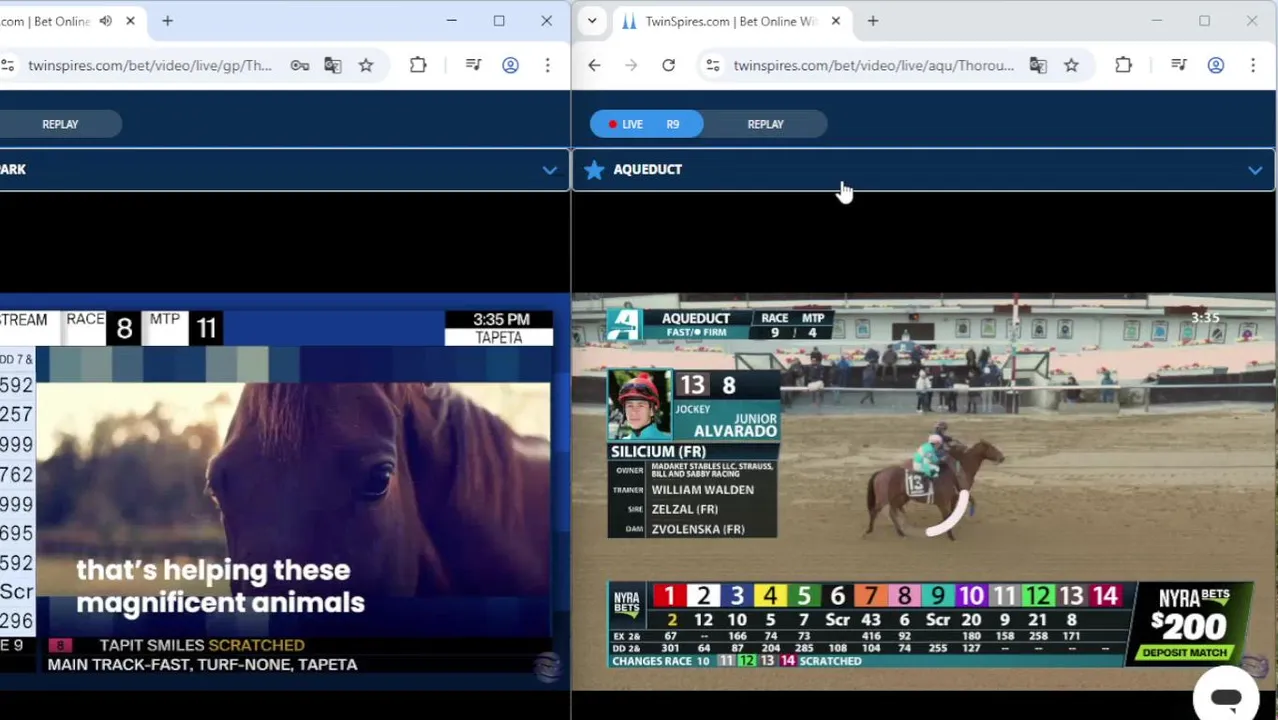The height and width of the screenshot is (720, 1278).
Task: Select LIVE R9 toggle in right window
Action: [646, 124]
